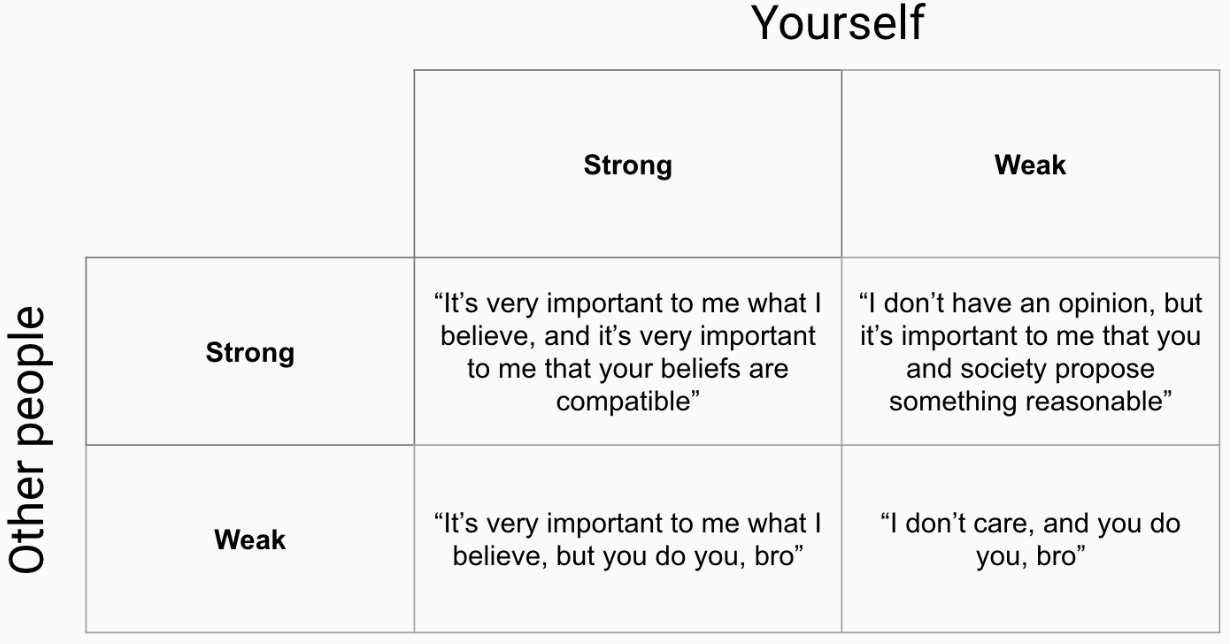This screenshot has width=1230, height=644.
Task: Click the "Yourself" heading above the table
Action: click(x=837, y=24)
